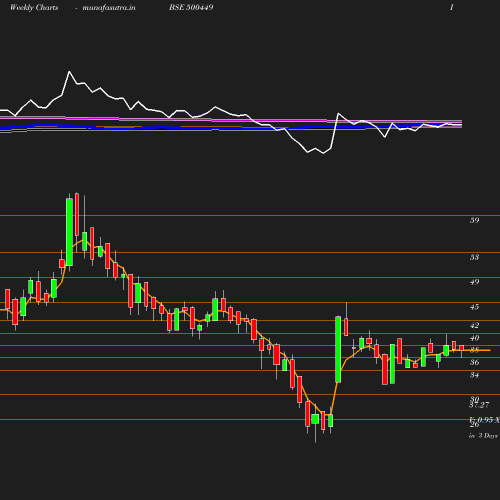
Task: Click the "in 3 Days" text
Action: tap(483, 435)
